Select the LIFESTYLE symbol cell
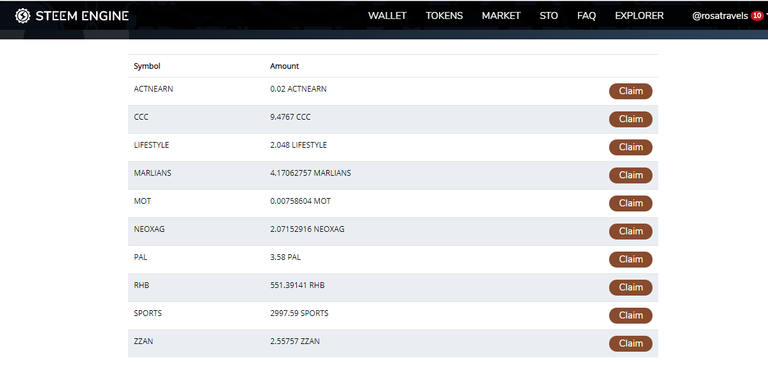 (x=151, y=145)
